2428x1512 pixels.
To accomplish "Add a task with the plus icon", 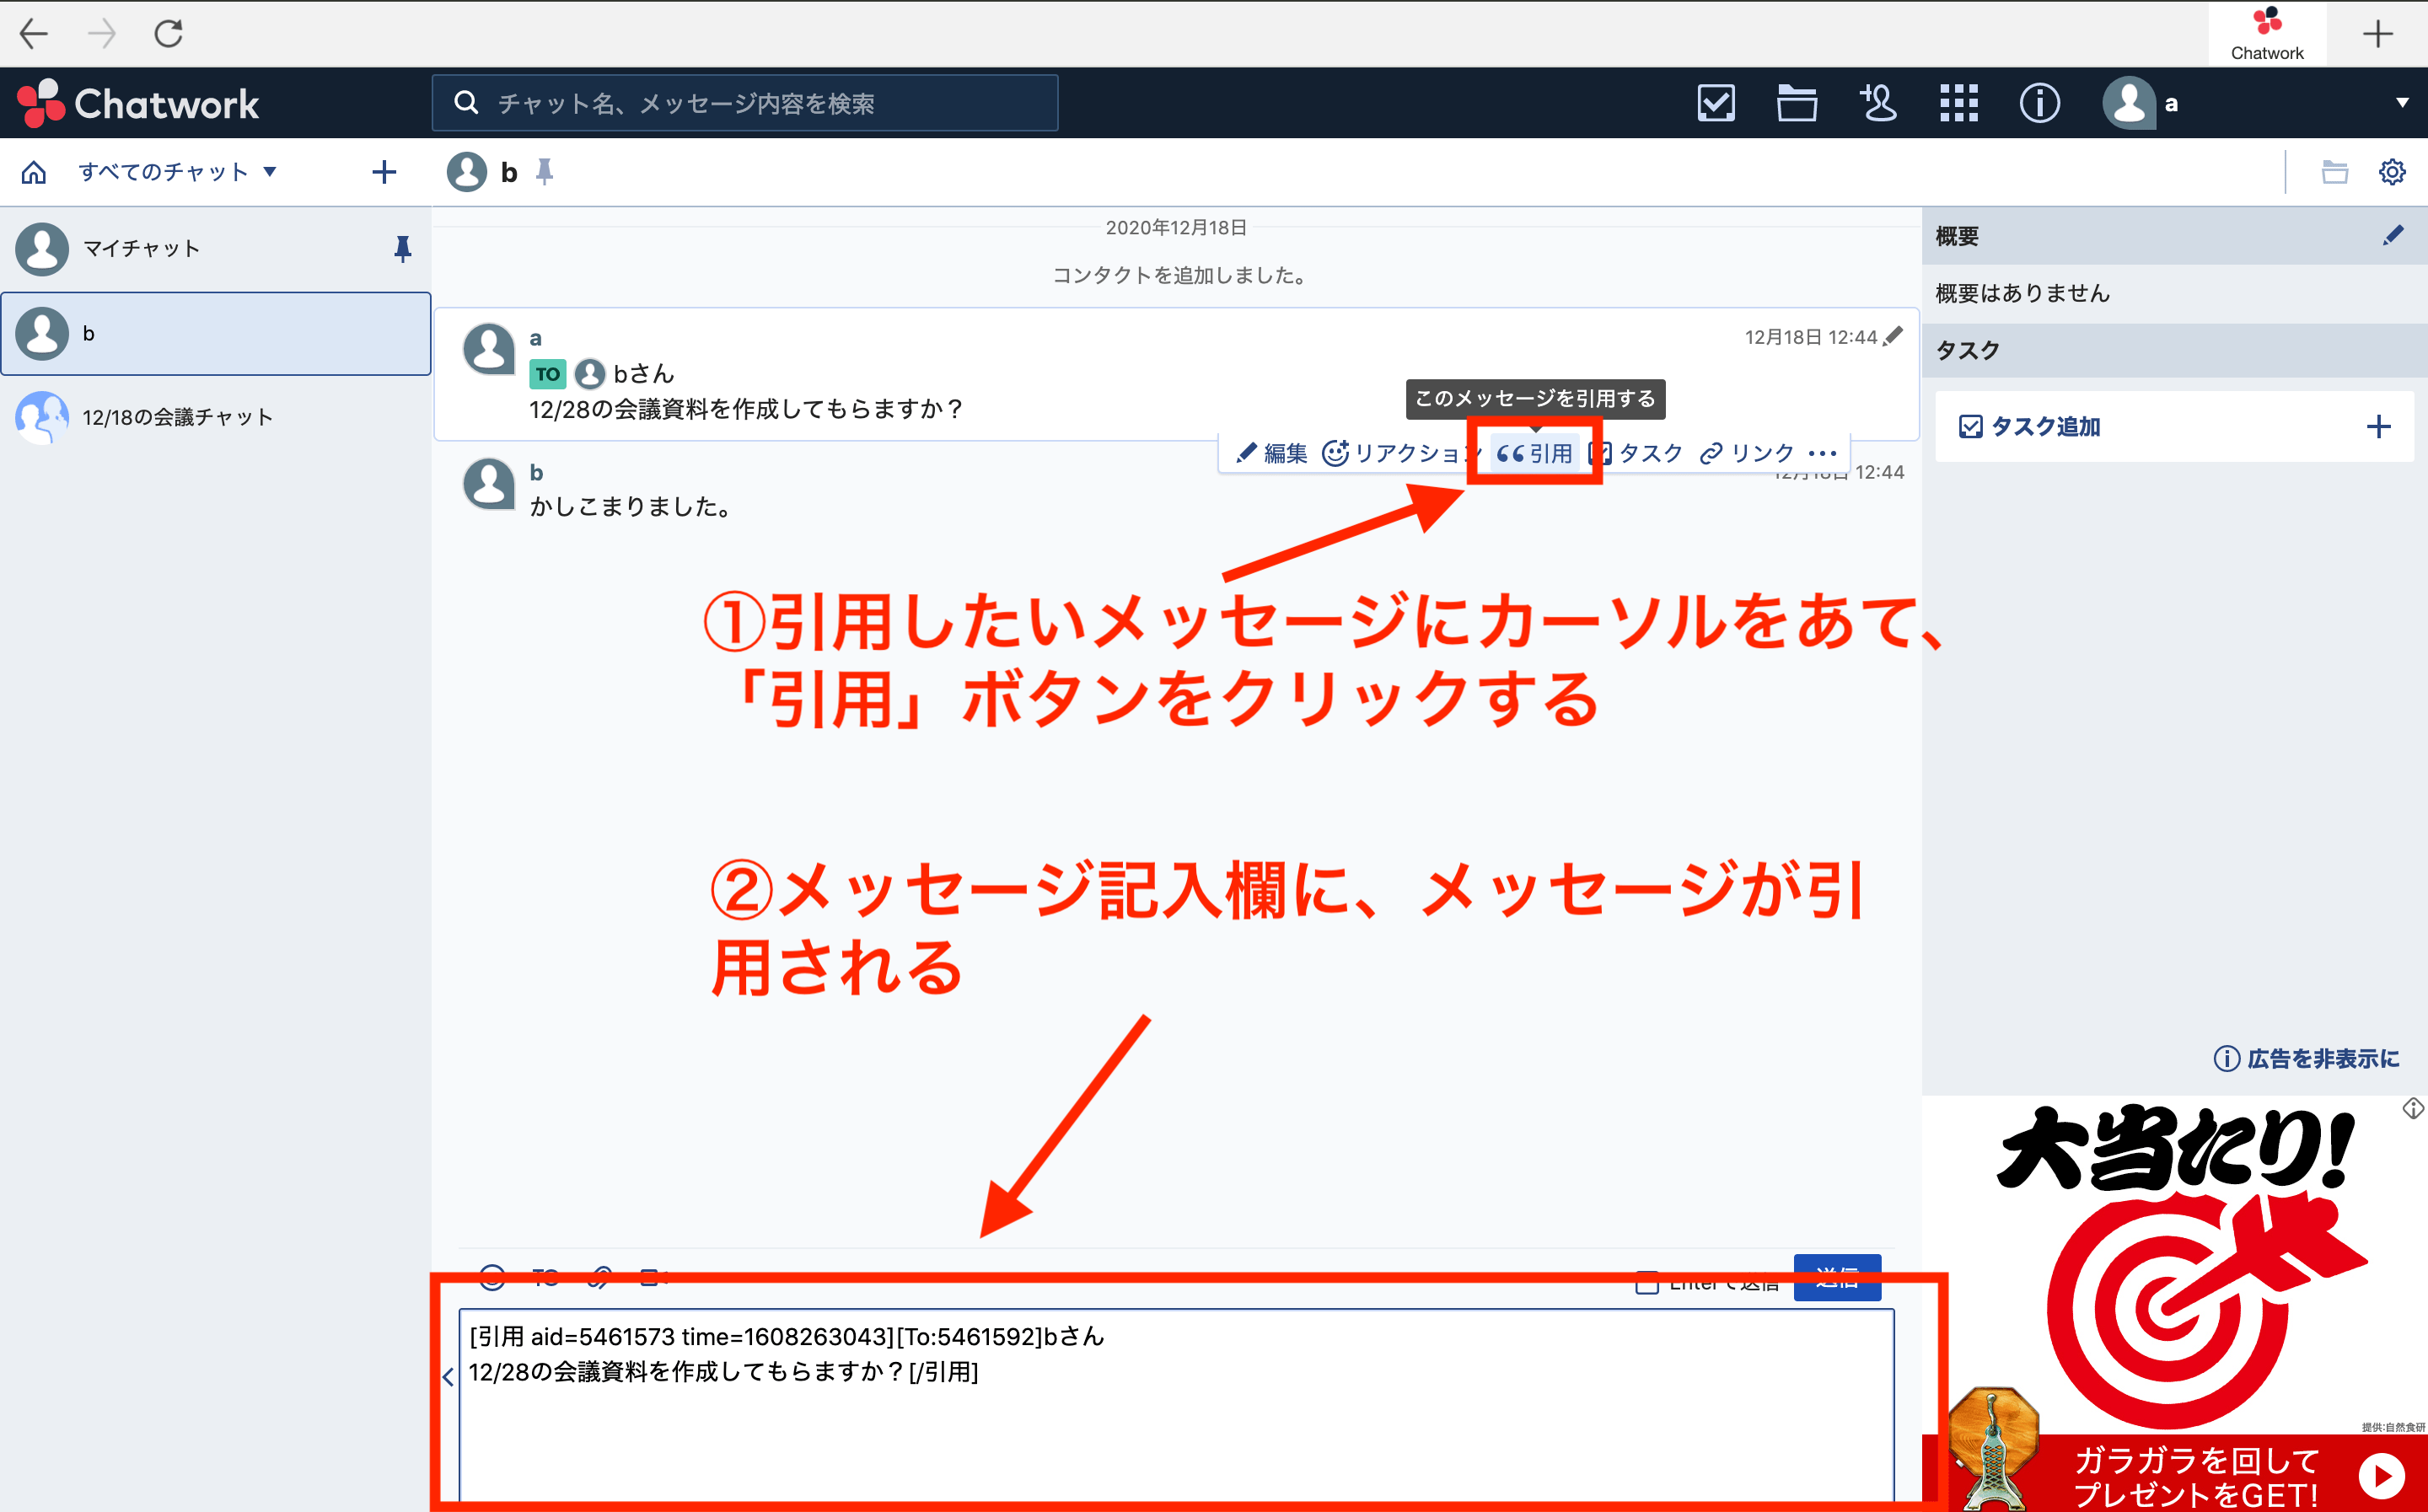I will pos(2379,427).
